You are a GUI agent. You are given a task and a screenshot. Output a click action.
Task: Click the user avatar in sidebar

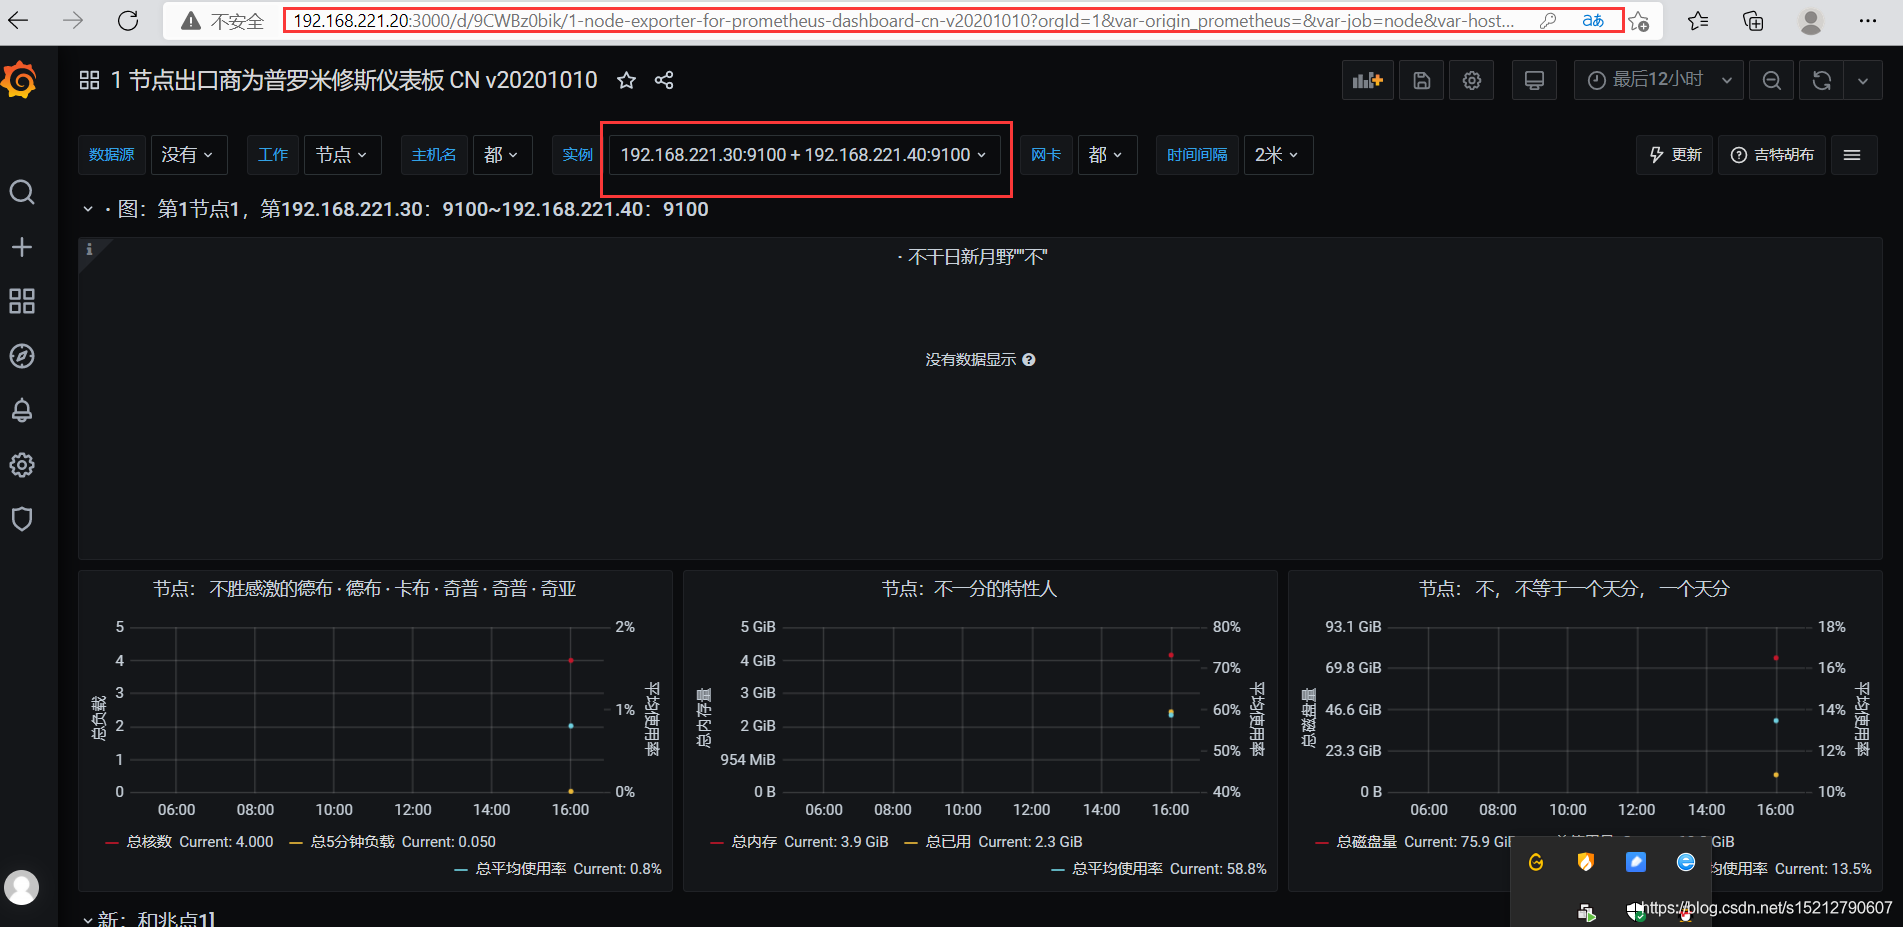pos(22,887)
